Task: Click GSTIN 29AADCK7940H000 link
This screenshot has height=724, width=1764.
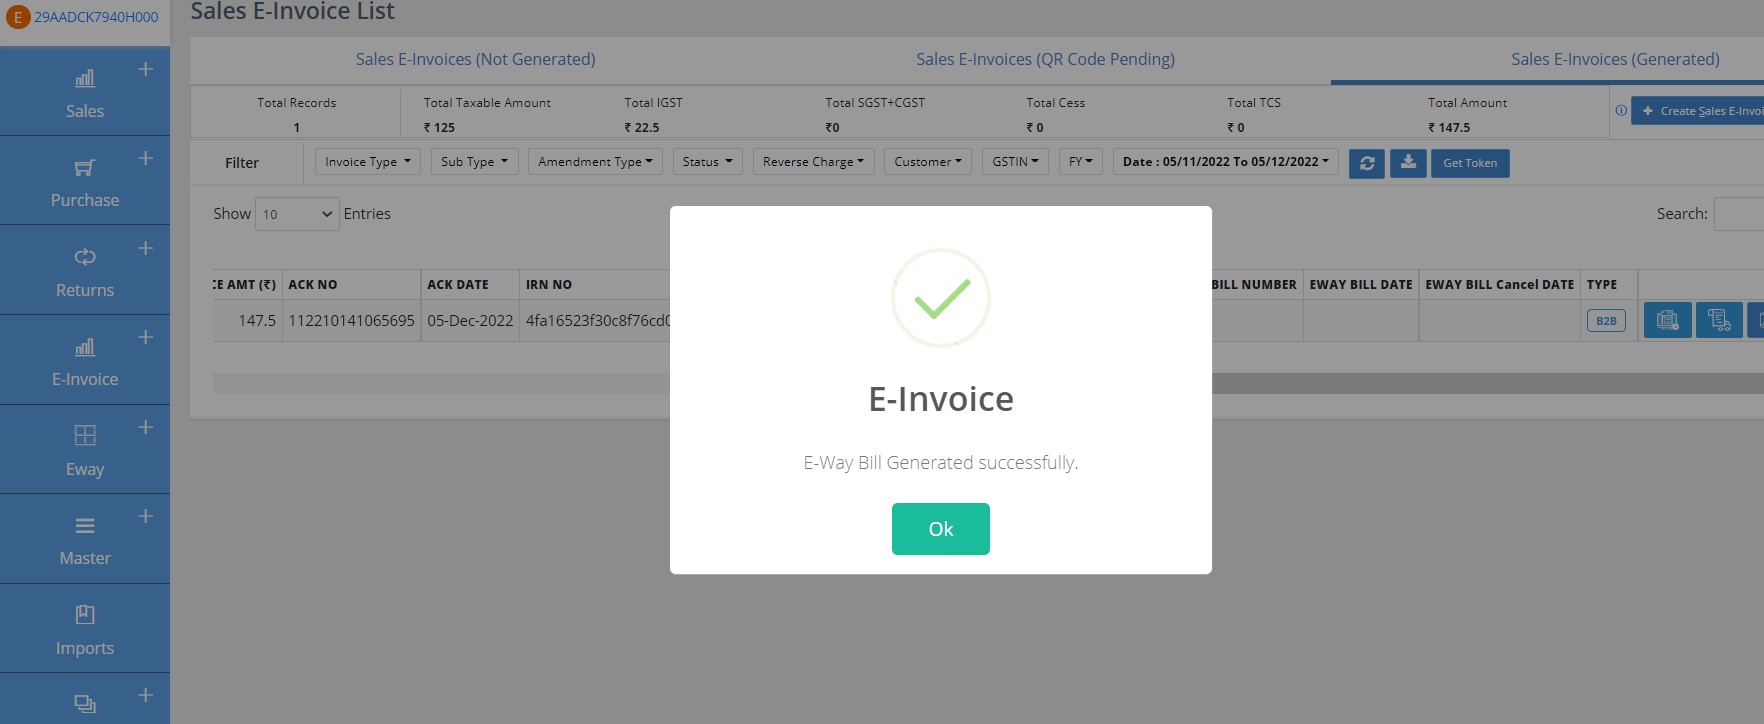Action: [96, 17]
